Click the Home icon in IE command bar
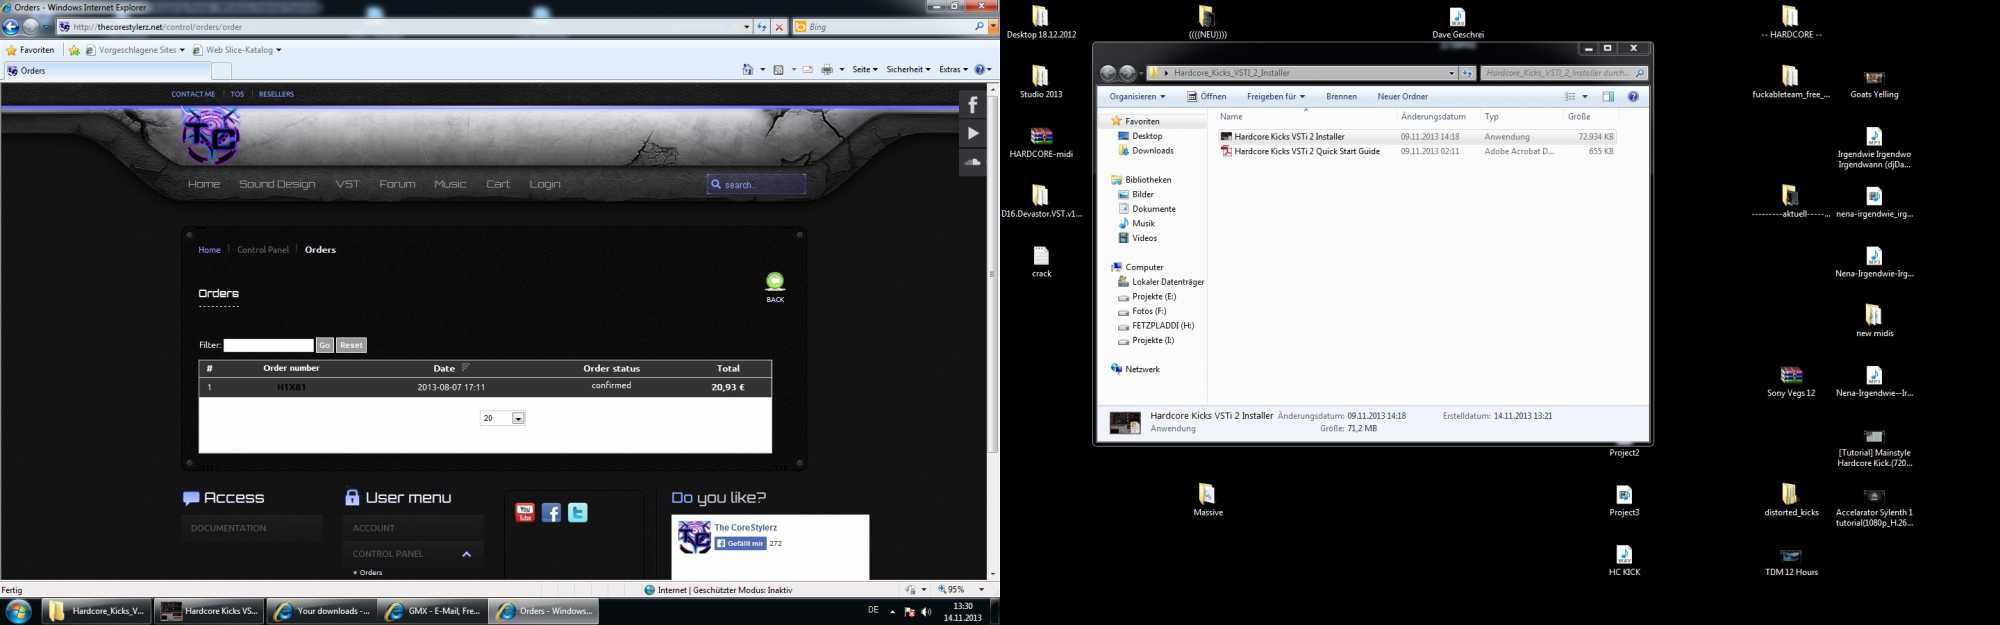This screenshot has width=2000, height=625. (x=747, y=70)
